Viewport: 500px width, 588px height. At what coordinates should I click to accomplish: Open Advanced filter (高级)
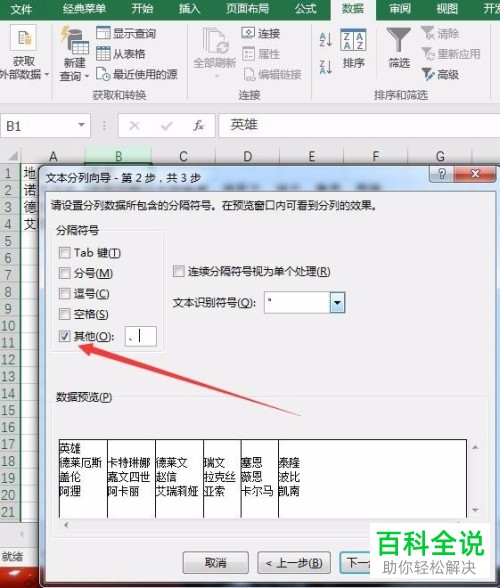440,74
